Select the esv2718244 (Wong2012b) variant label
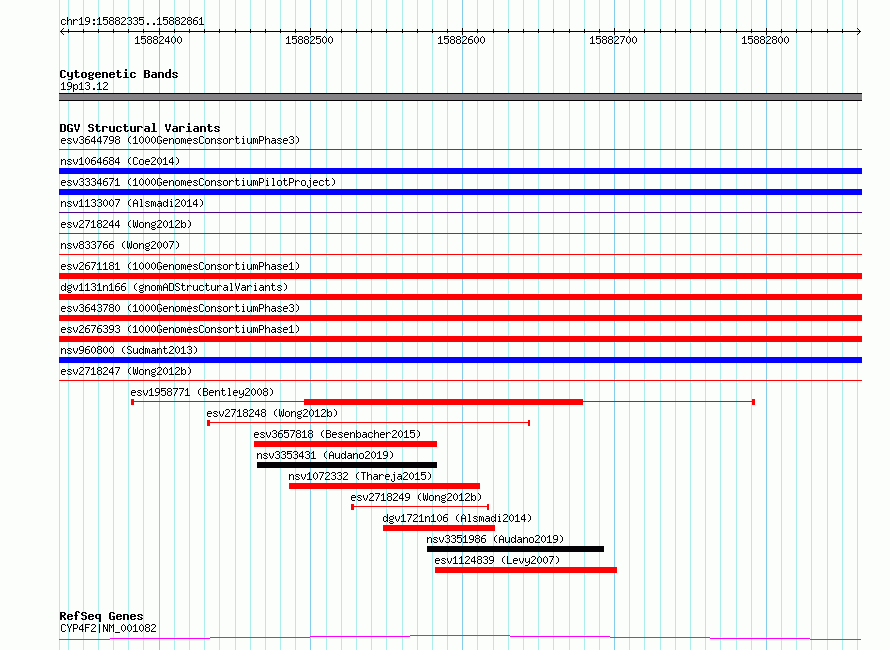 126,224
